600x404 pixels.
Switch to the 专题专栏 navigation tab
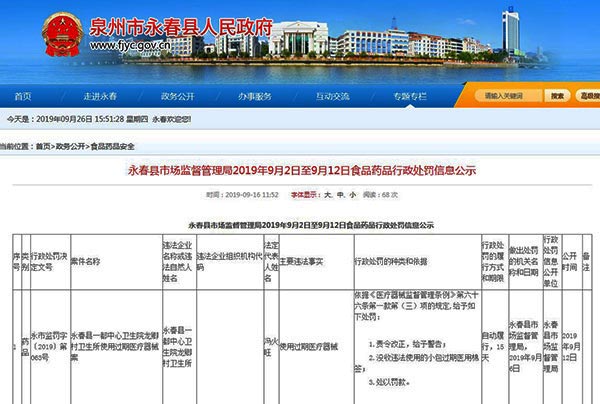pos(409,96)
